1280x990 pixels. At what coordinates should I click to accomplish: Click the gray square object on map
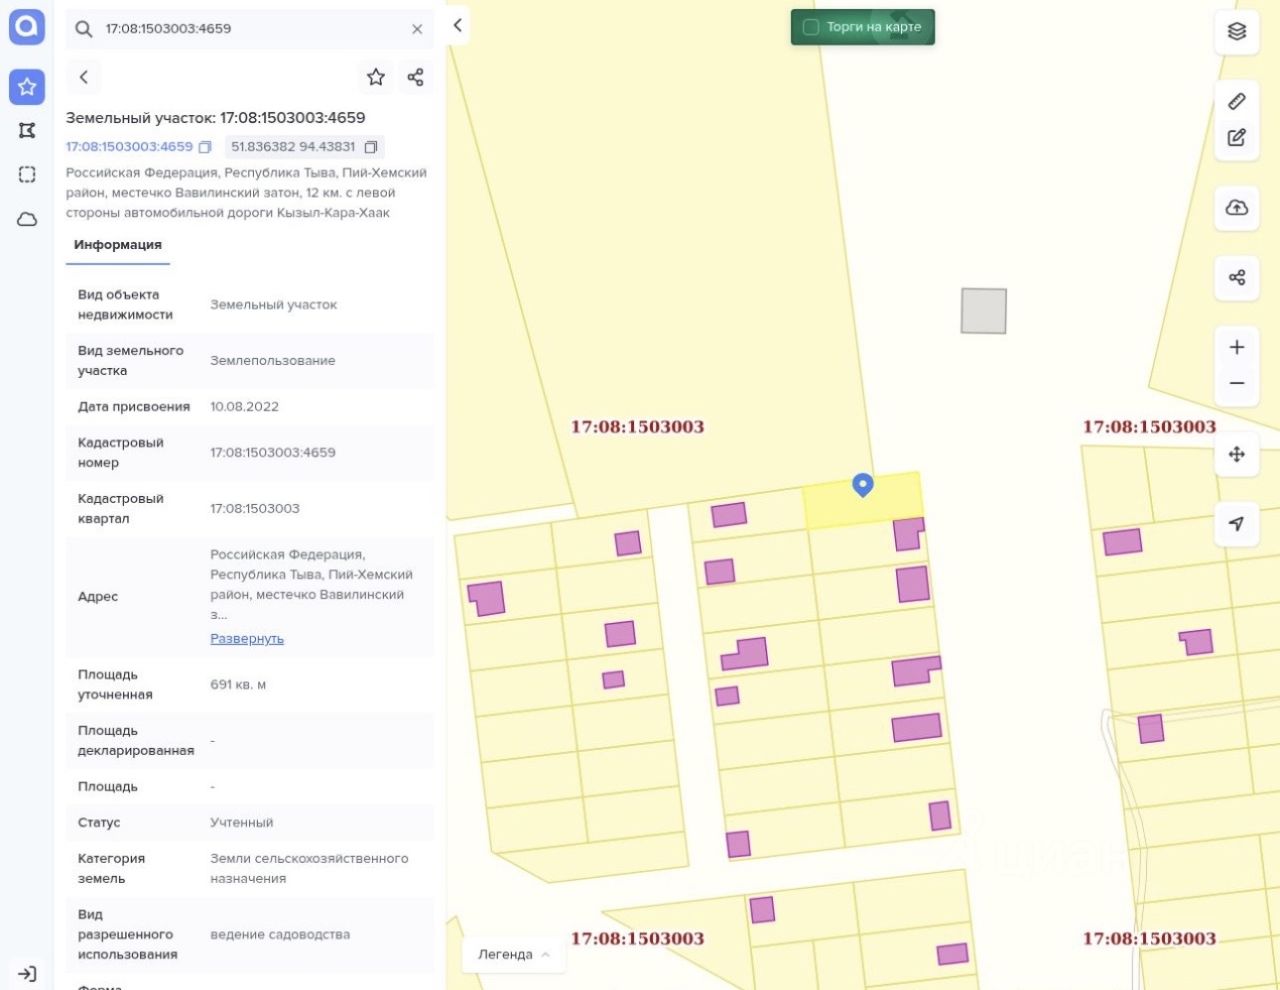pos(984,311)
